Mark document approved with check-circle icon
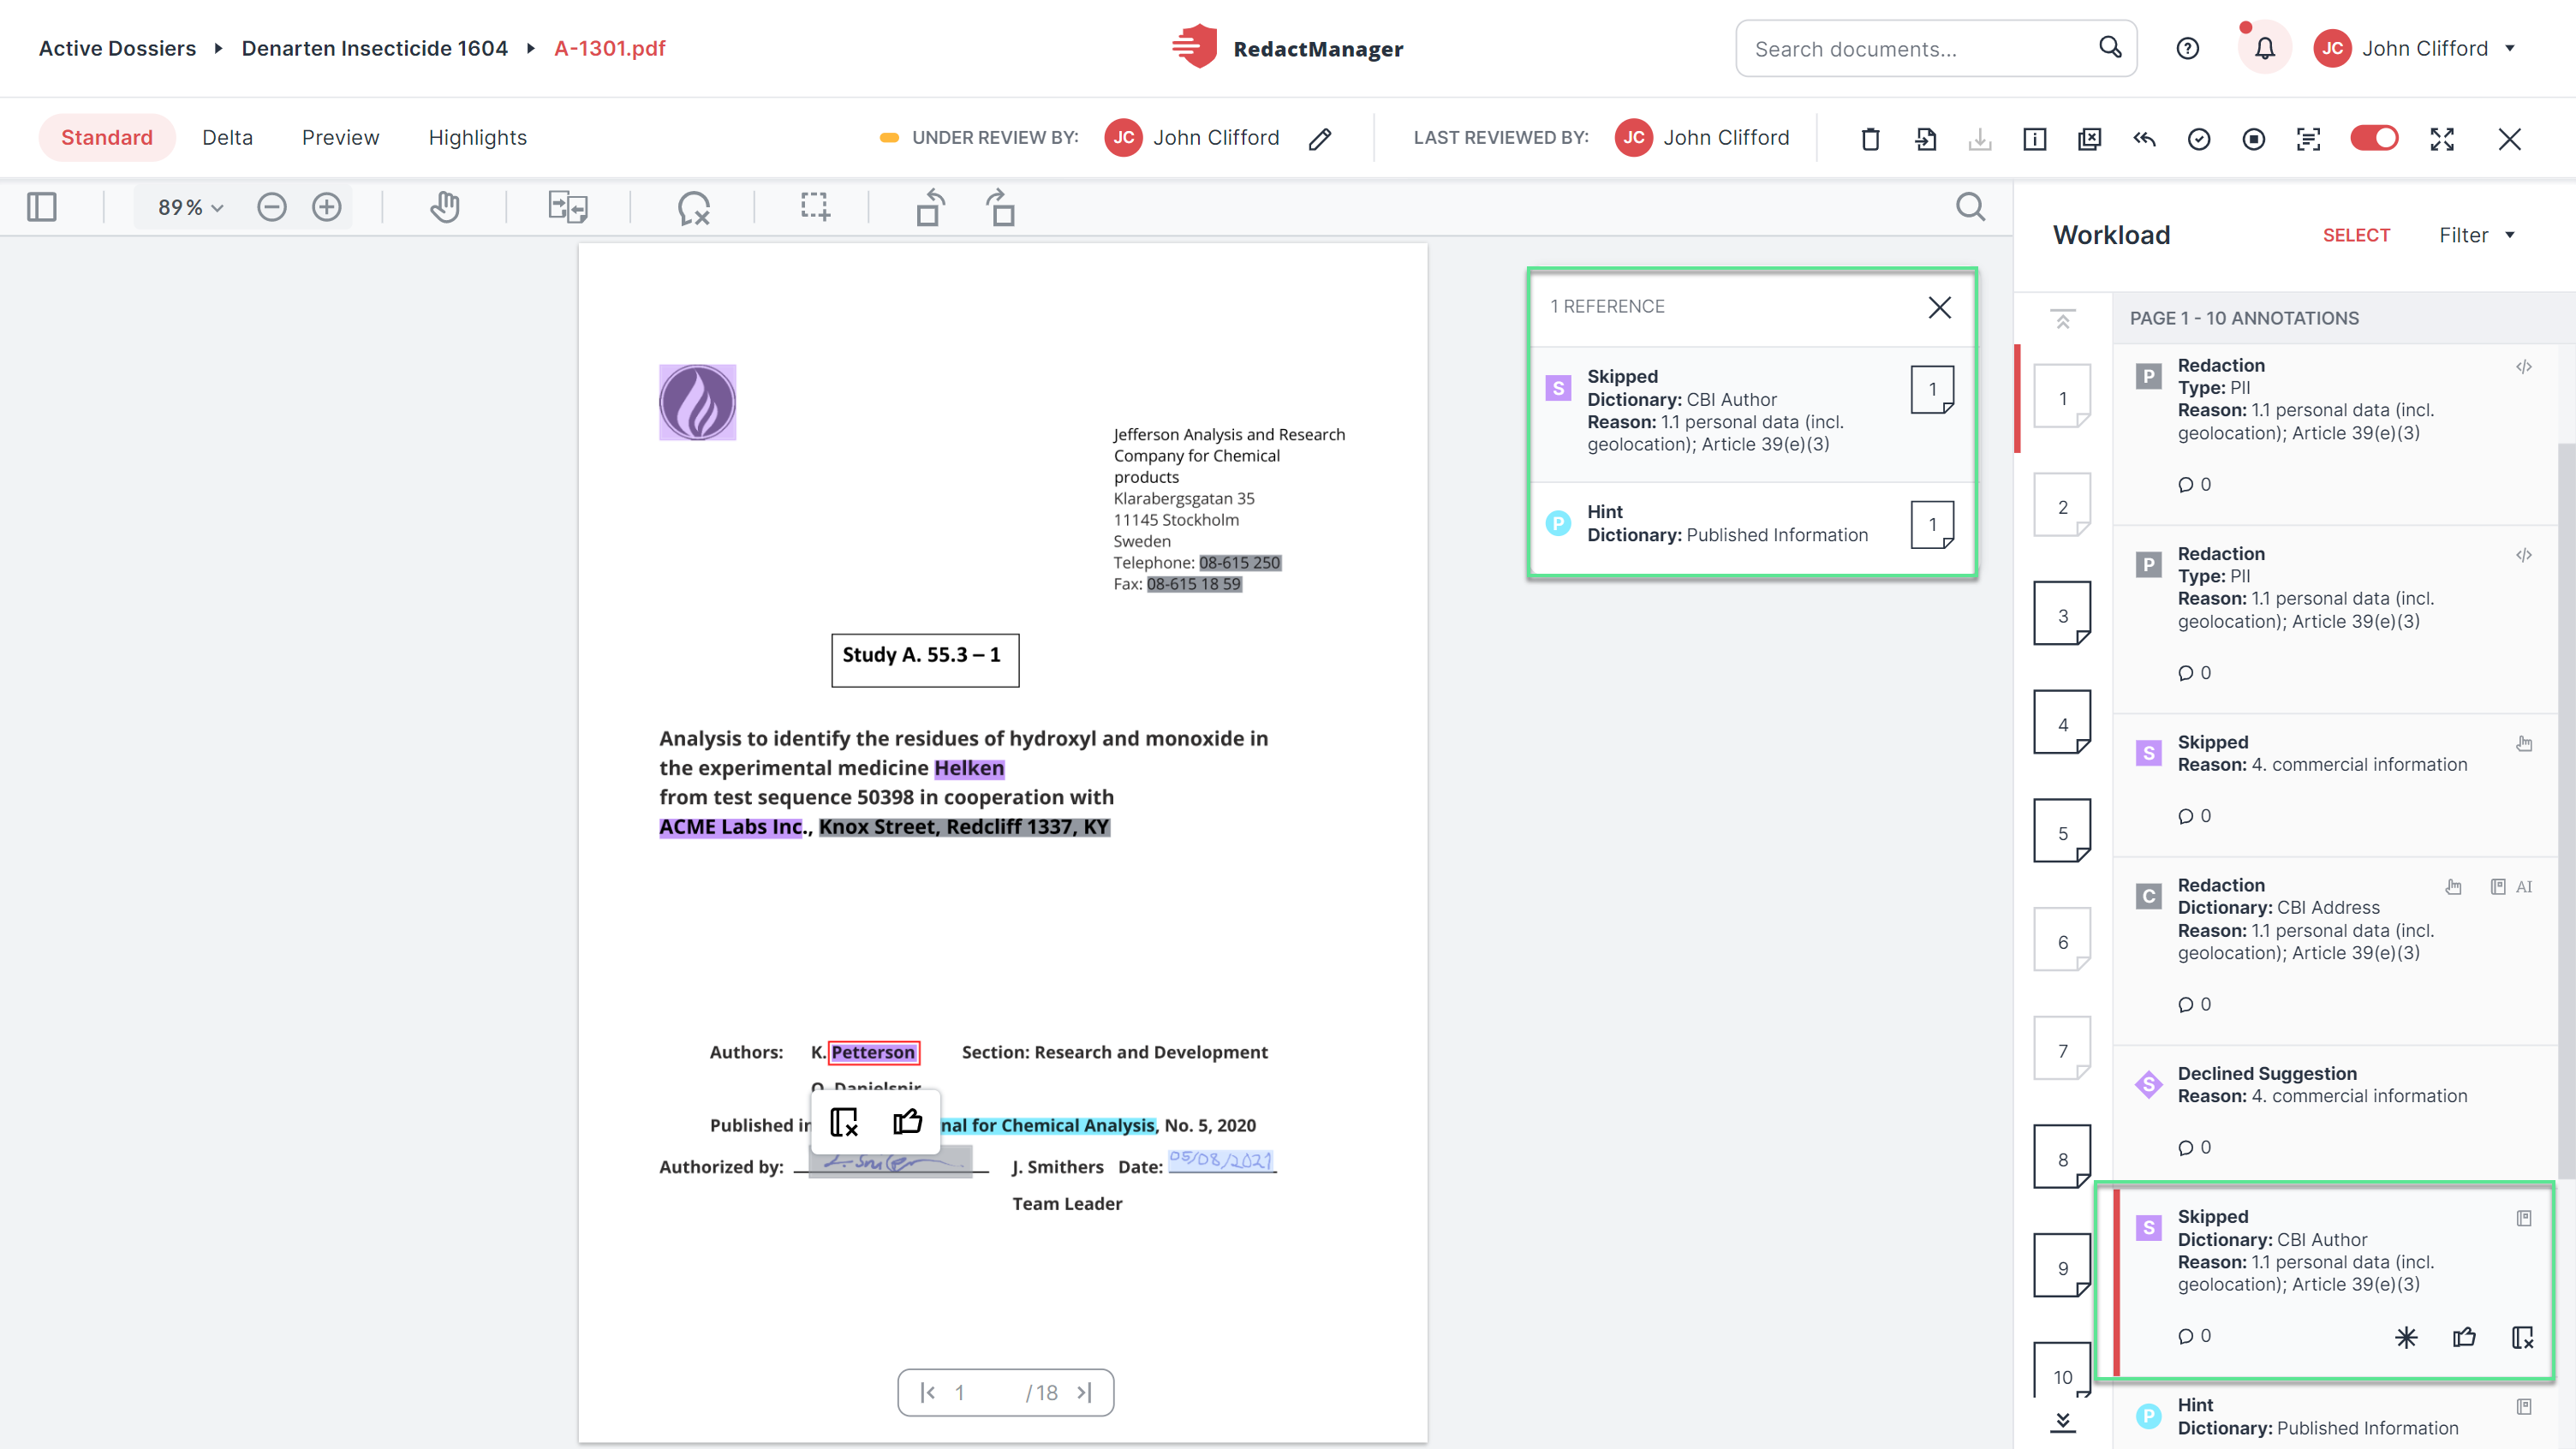The image size is (2576, 1449). tap(2198, 139)
